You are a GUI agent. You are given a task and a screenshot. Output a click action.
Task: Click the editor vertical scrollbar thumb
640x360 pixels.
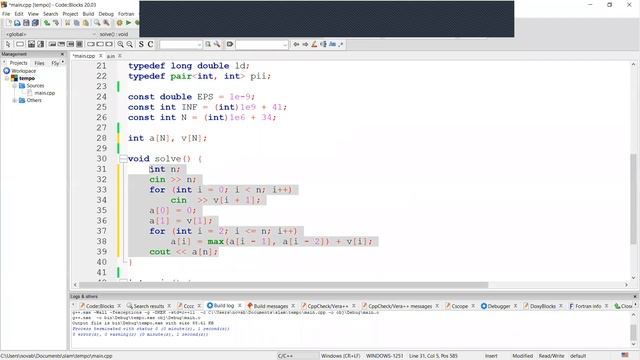click(633, 199)
